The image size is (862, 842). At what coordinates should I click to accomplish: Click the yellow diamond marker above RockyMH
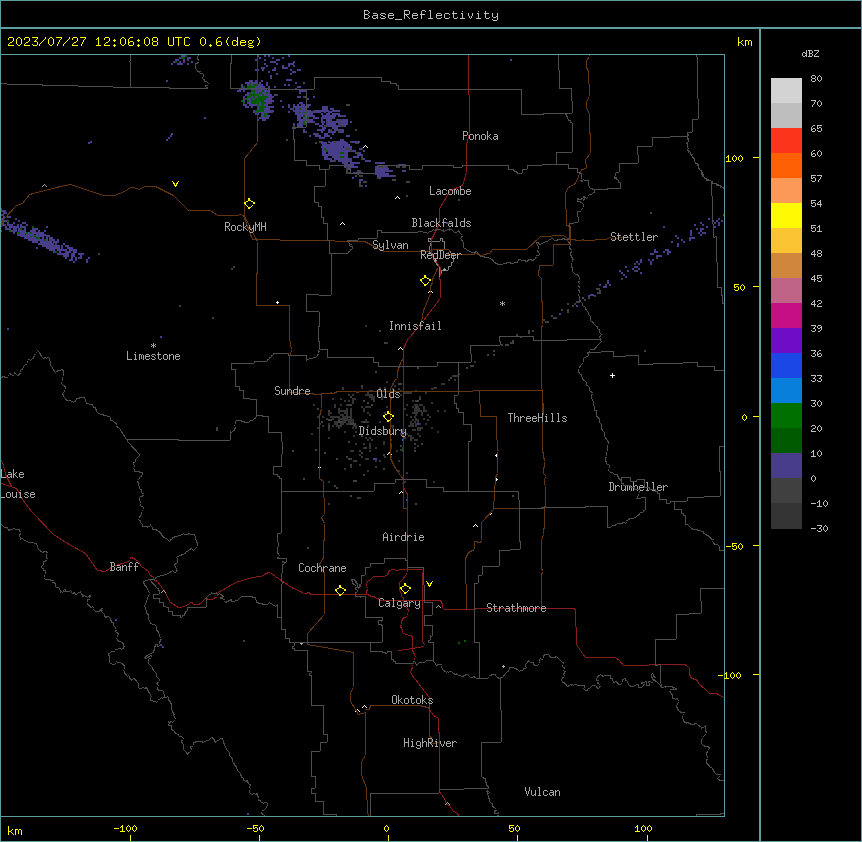250,204
